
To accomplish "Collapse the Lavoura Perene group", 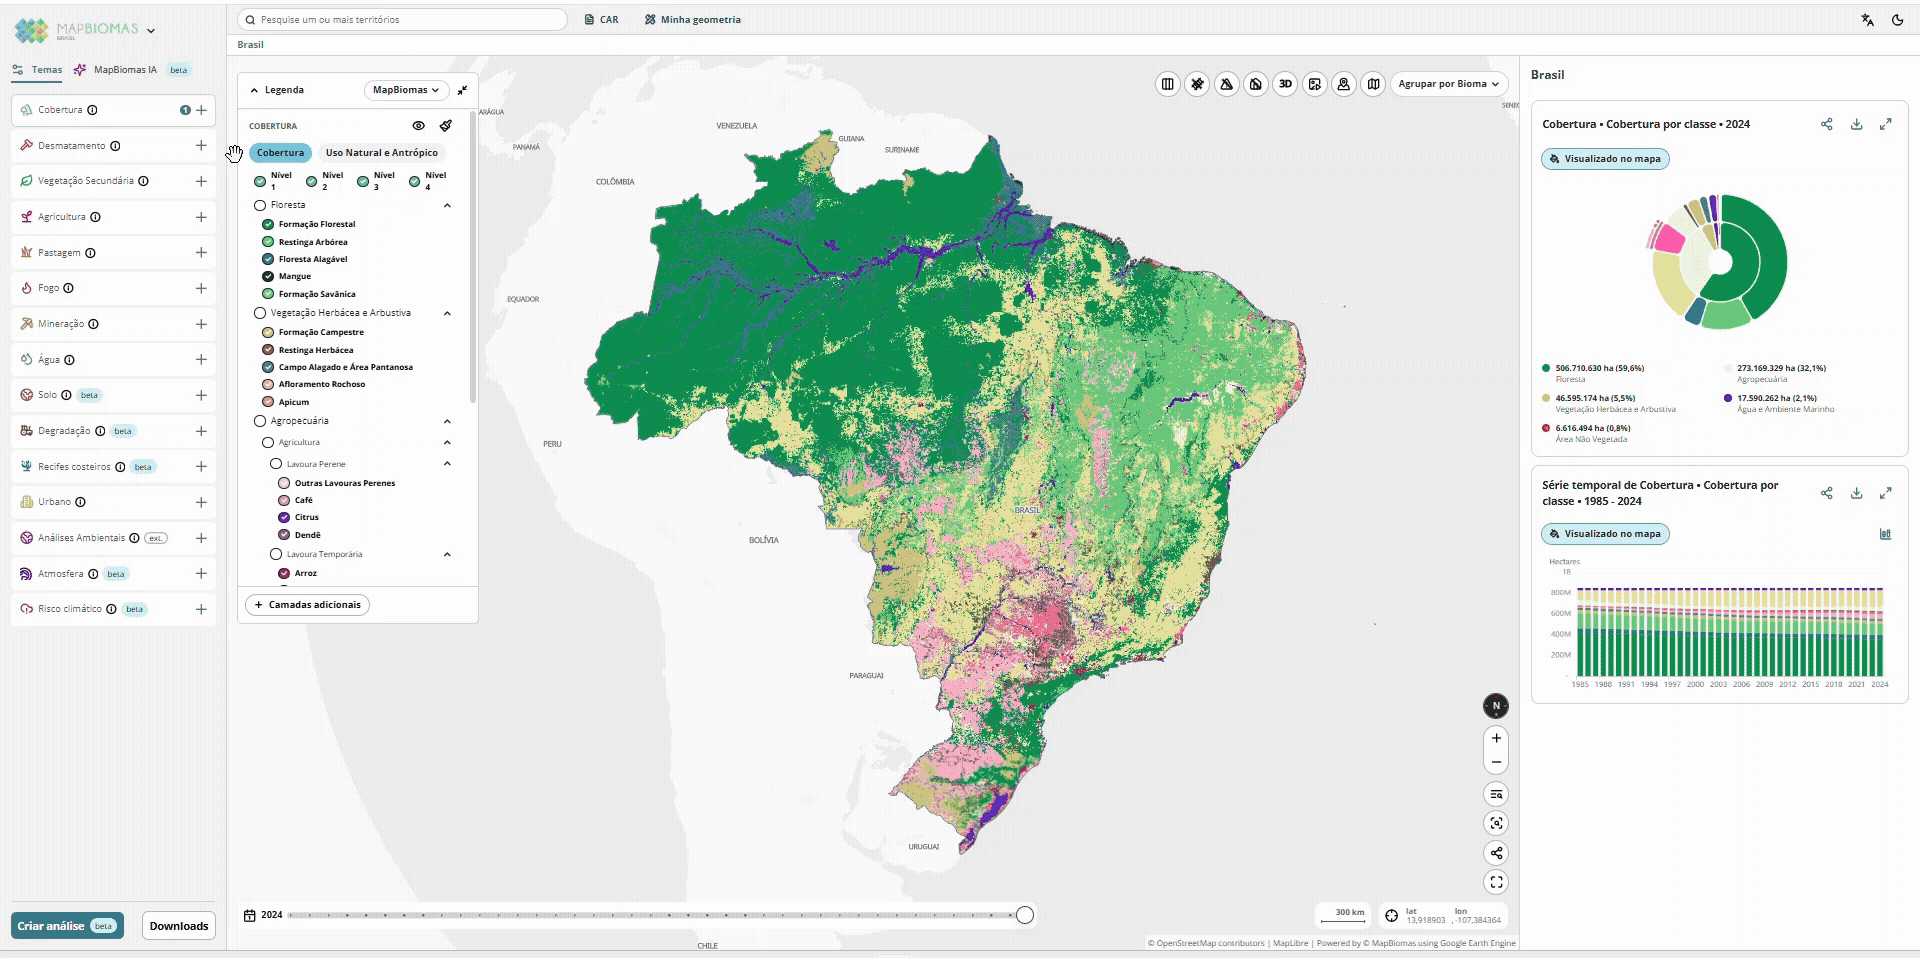I will pyautogui.click(x=447, y=463).
